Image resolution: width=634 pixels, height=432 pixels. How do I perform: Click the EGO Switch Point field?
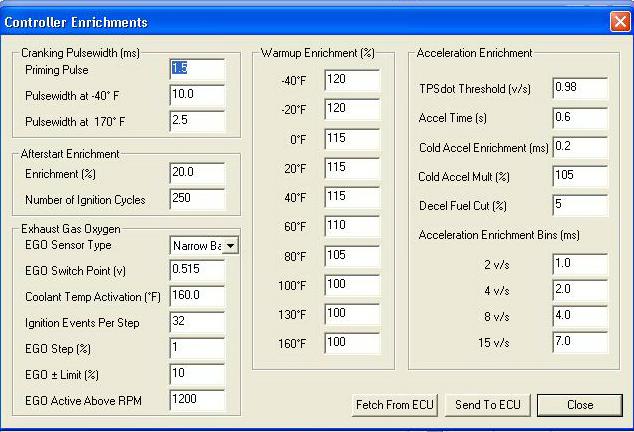tap(197, 270)
